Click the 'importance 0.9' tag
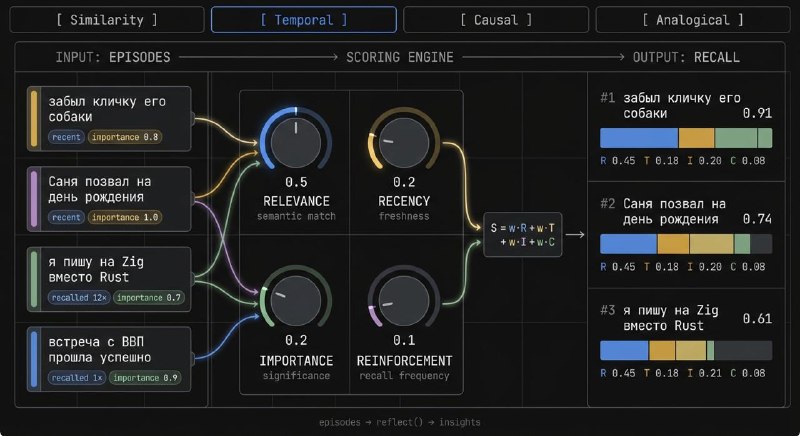This screenshot has height=436, width=800. [x=145, y=378]
